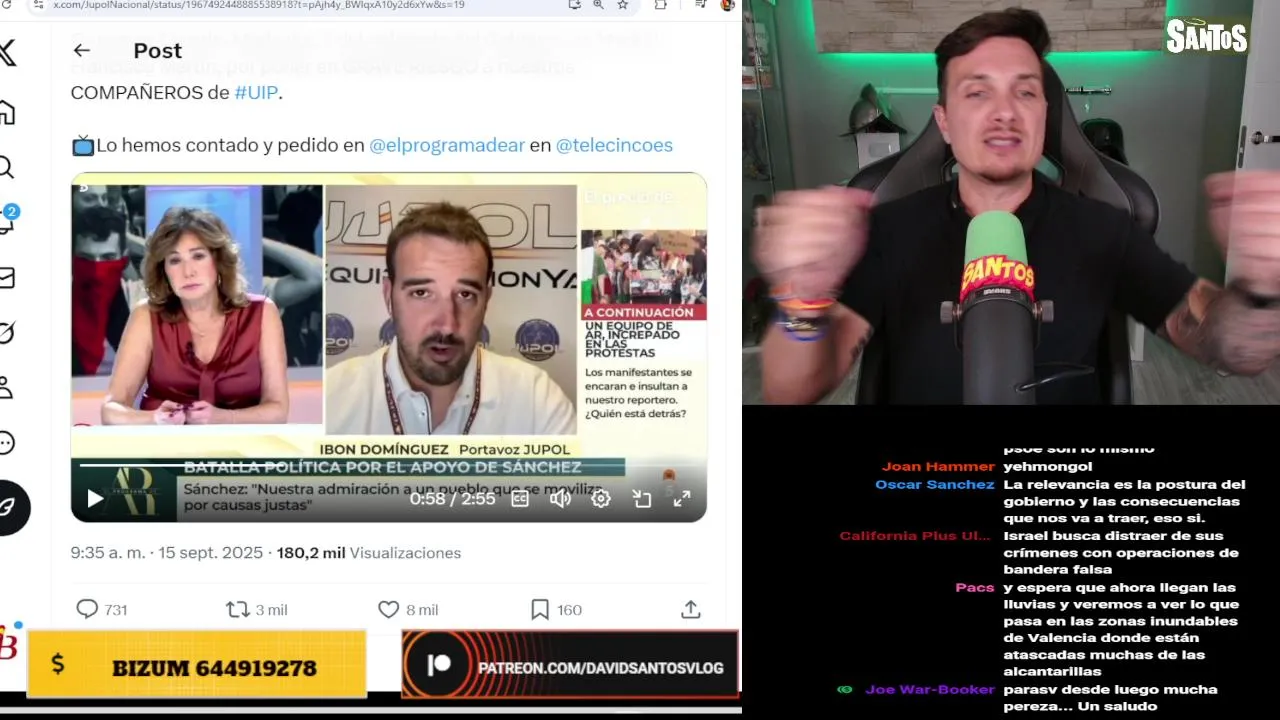The height and width of the screenshot is (720, 1280).
Task: Enable picture-in-picture for the video
Action: tap(642, 498)
